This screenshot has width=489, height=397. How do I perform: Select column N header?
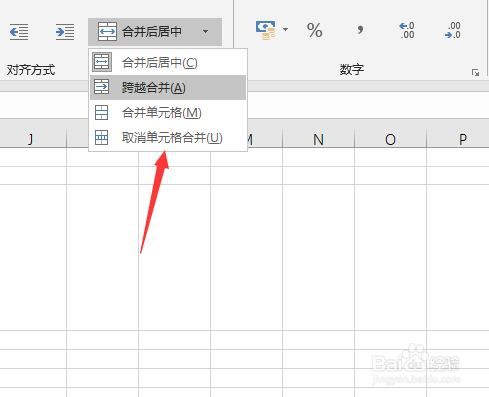click(318, 139)
